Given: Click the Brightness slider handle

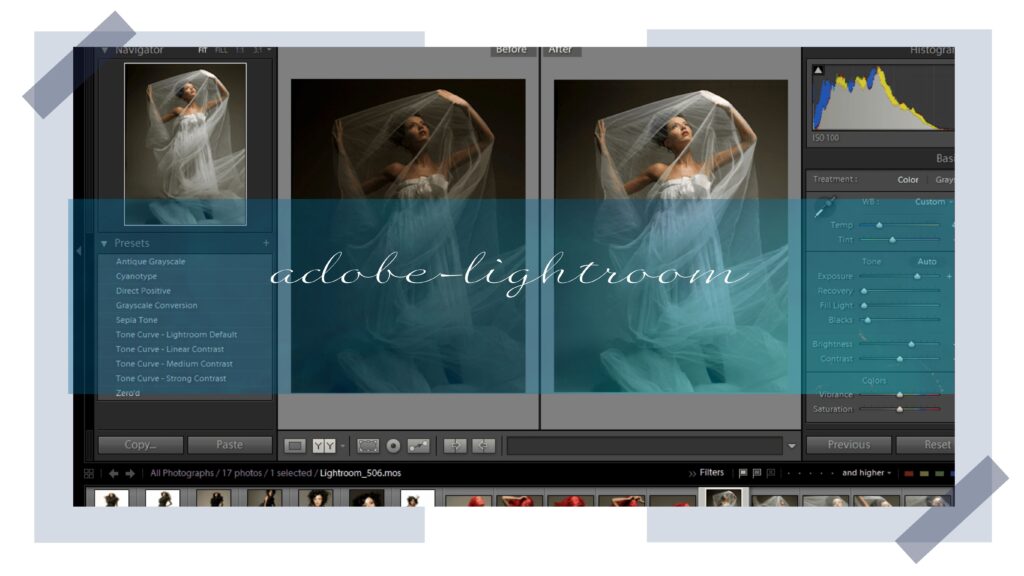Looking at the screenshot, I should [x=911, y=344].
